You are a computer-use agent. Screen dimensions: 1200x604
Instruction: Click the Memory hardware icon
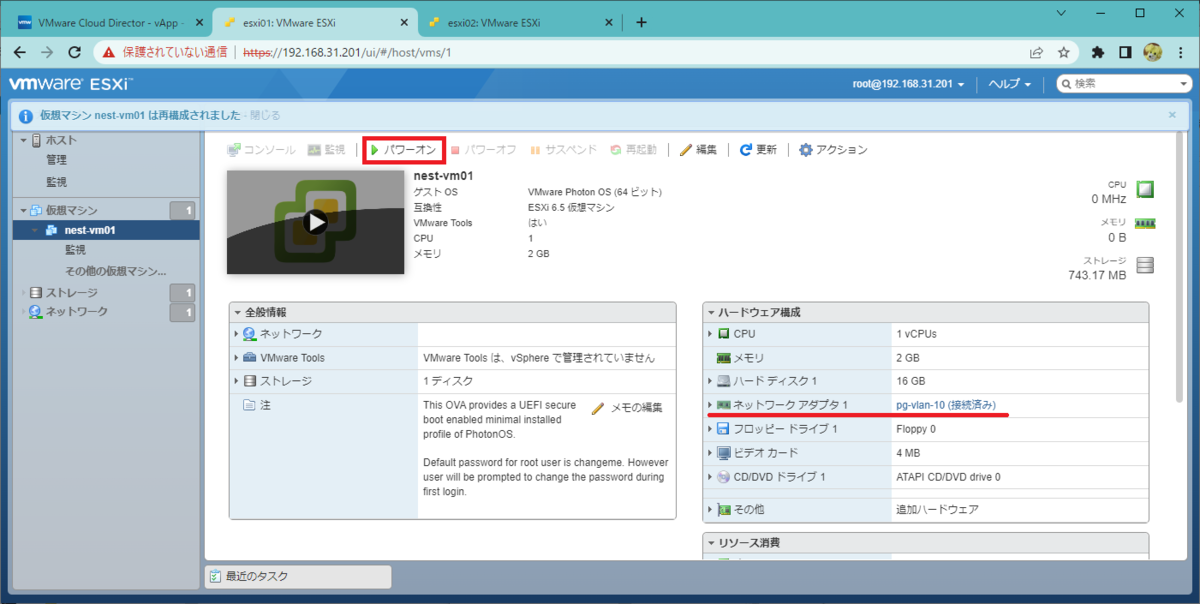[x=724, y=357]
